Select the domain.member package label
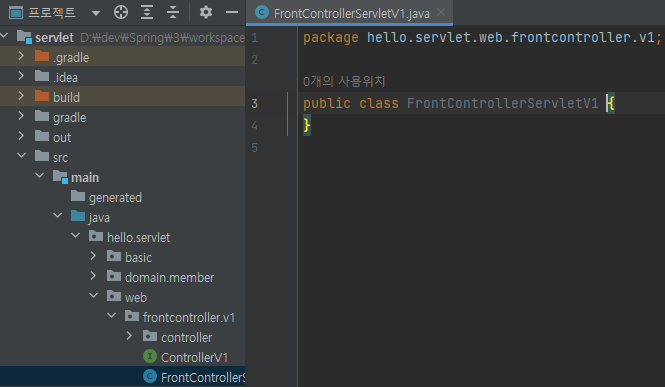The height and width of the screenshot is (387, 665). click(x=170, y=278)
